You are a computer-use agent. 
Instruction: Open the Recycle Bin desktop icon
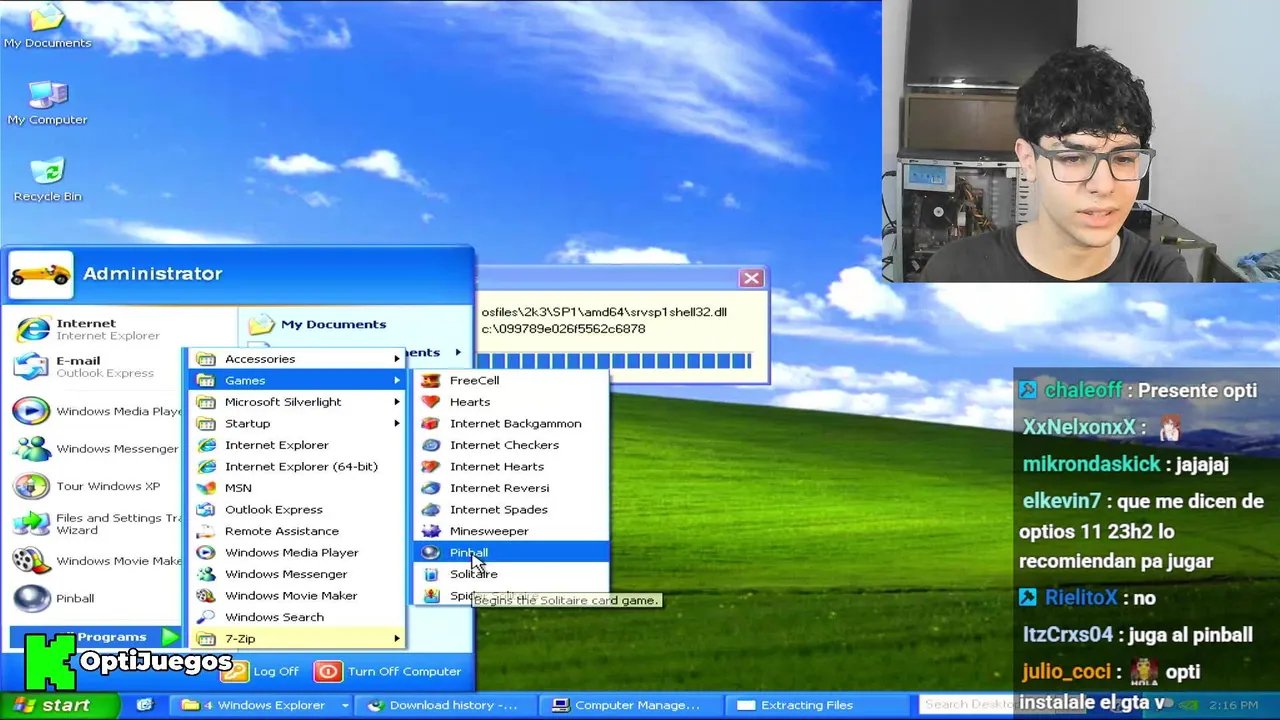click(47, 180)
